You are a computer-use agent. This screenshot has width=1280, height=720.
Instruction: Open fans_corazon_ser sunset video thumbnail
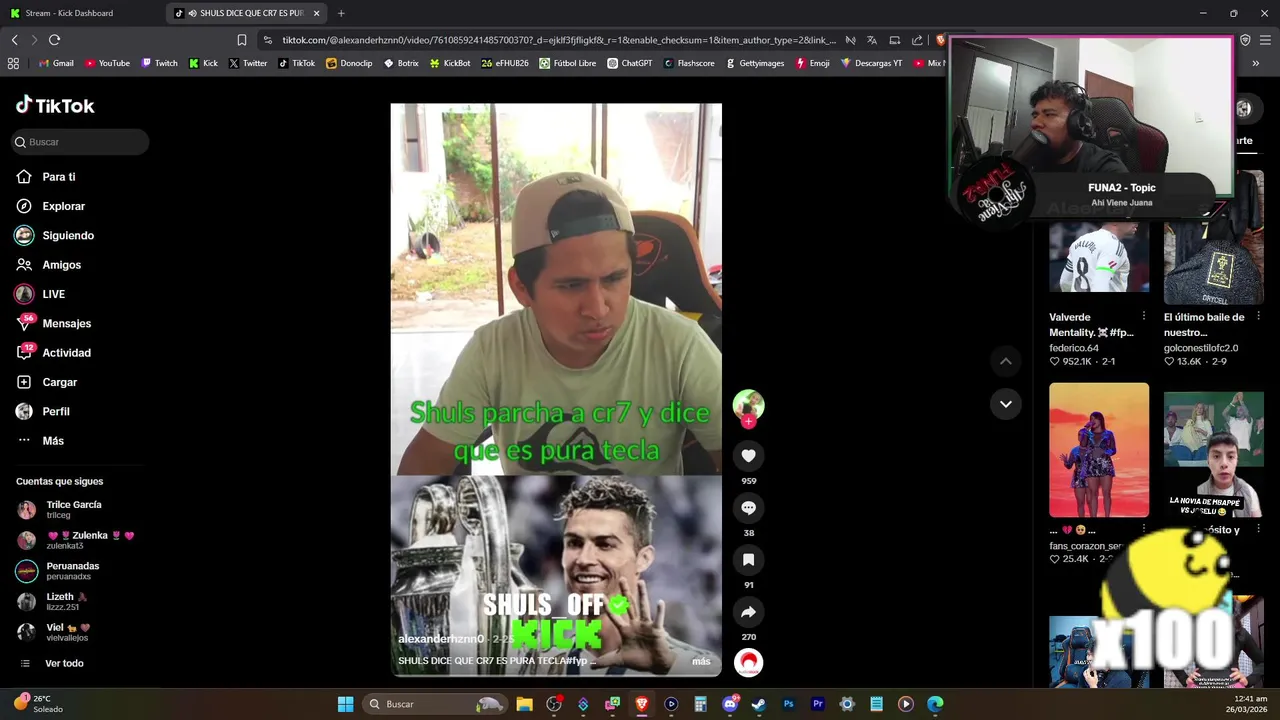(x=1099, y=450)
